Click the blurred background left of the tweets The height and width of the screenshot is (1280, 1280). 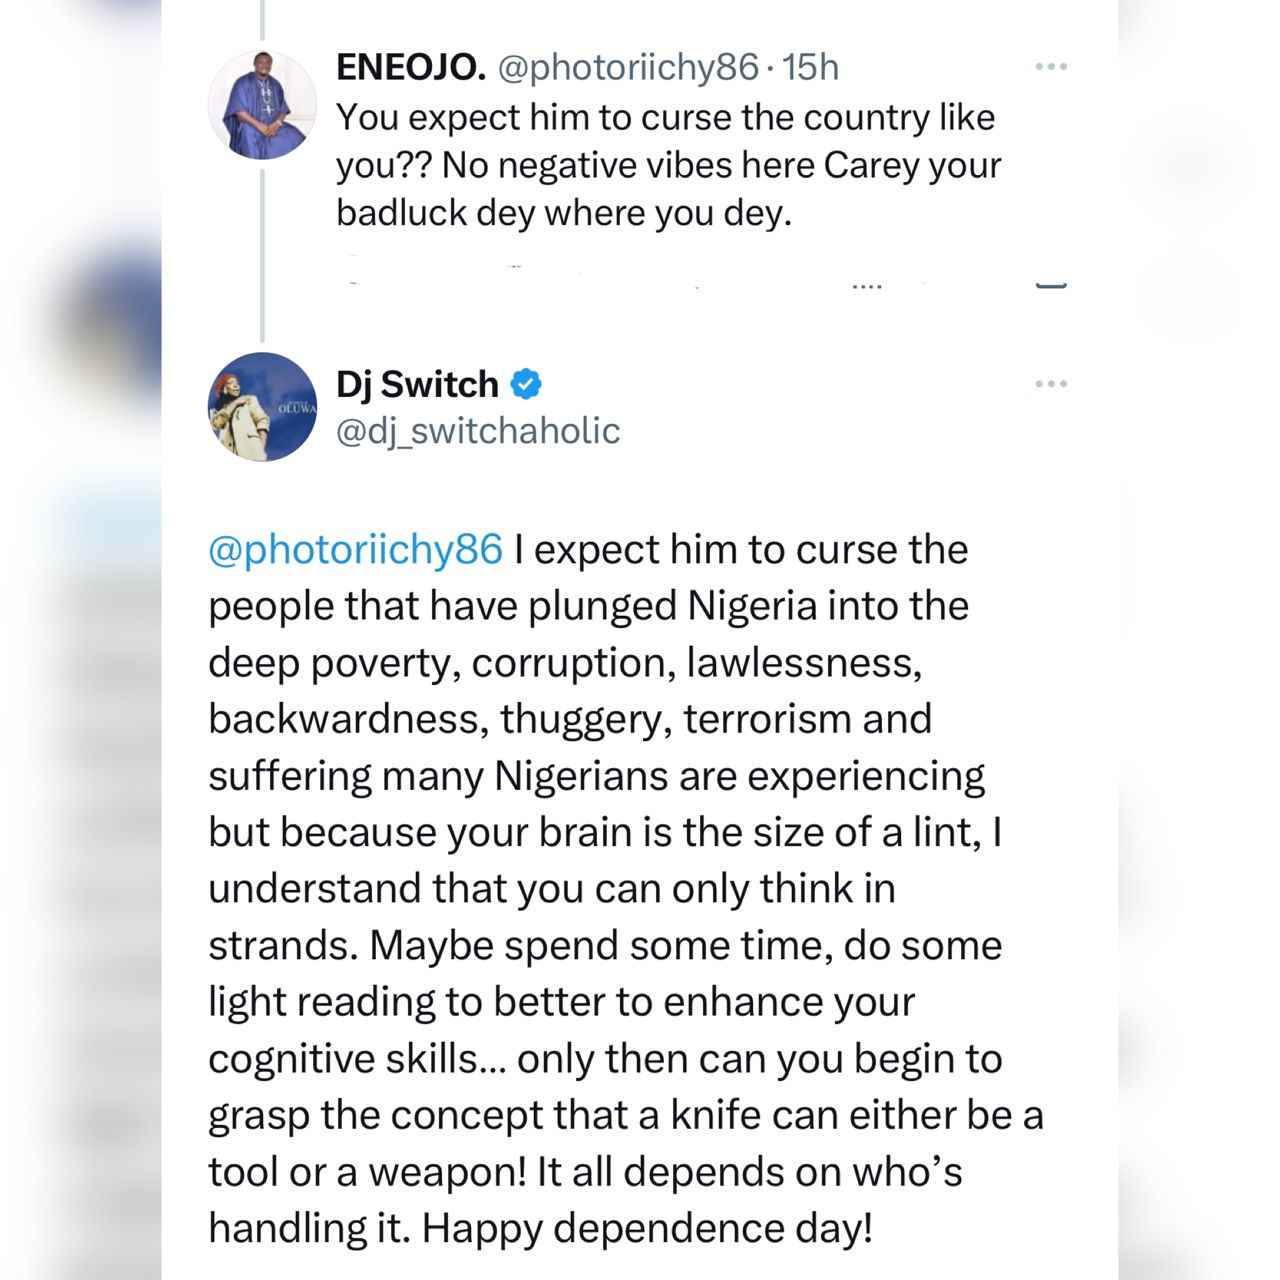[80, 640]
